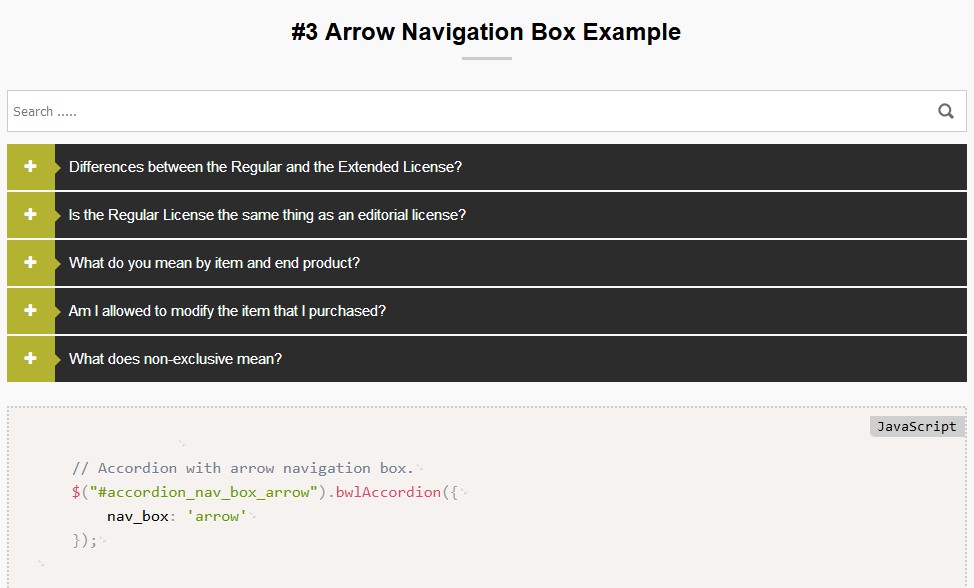The height and width of the screenshot is (588, 974).
Task: Click the nav_box property in the code
Action: coord(138,516)
